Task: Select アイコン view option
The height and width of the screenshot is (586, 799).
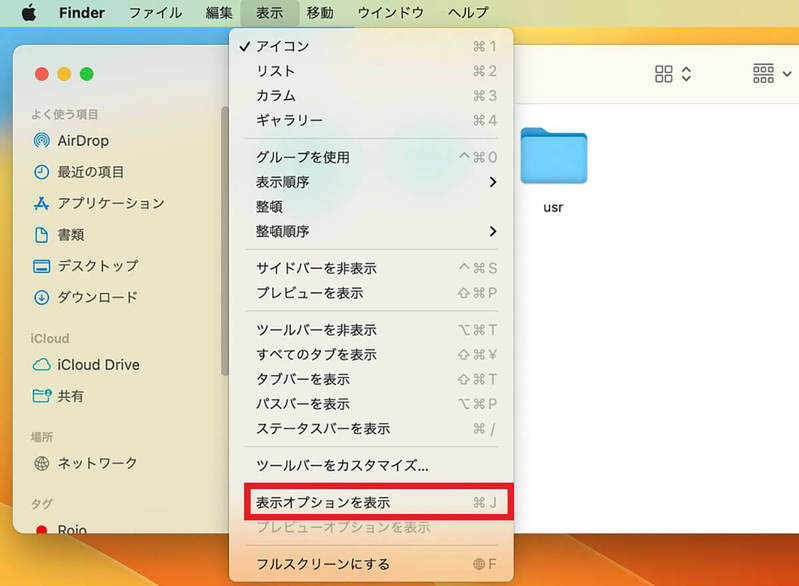Action: (x=371, y=46)
